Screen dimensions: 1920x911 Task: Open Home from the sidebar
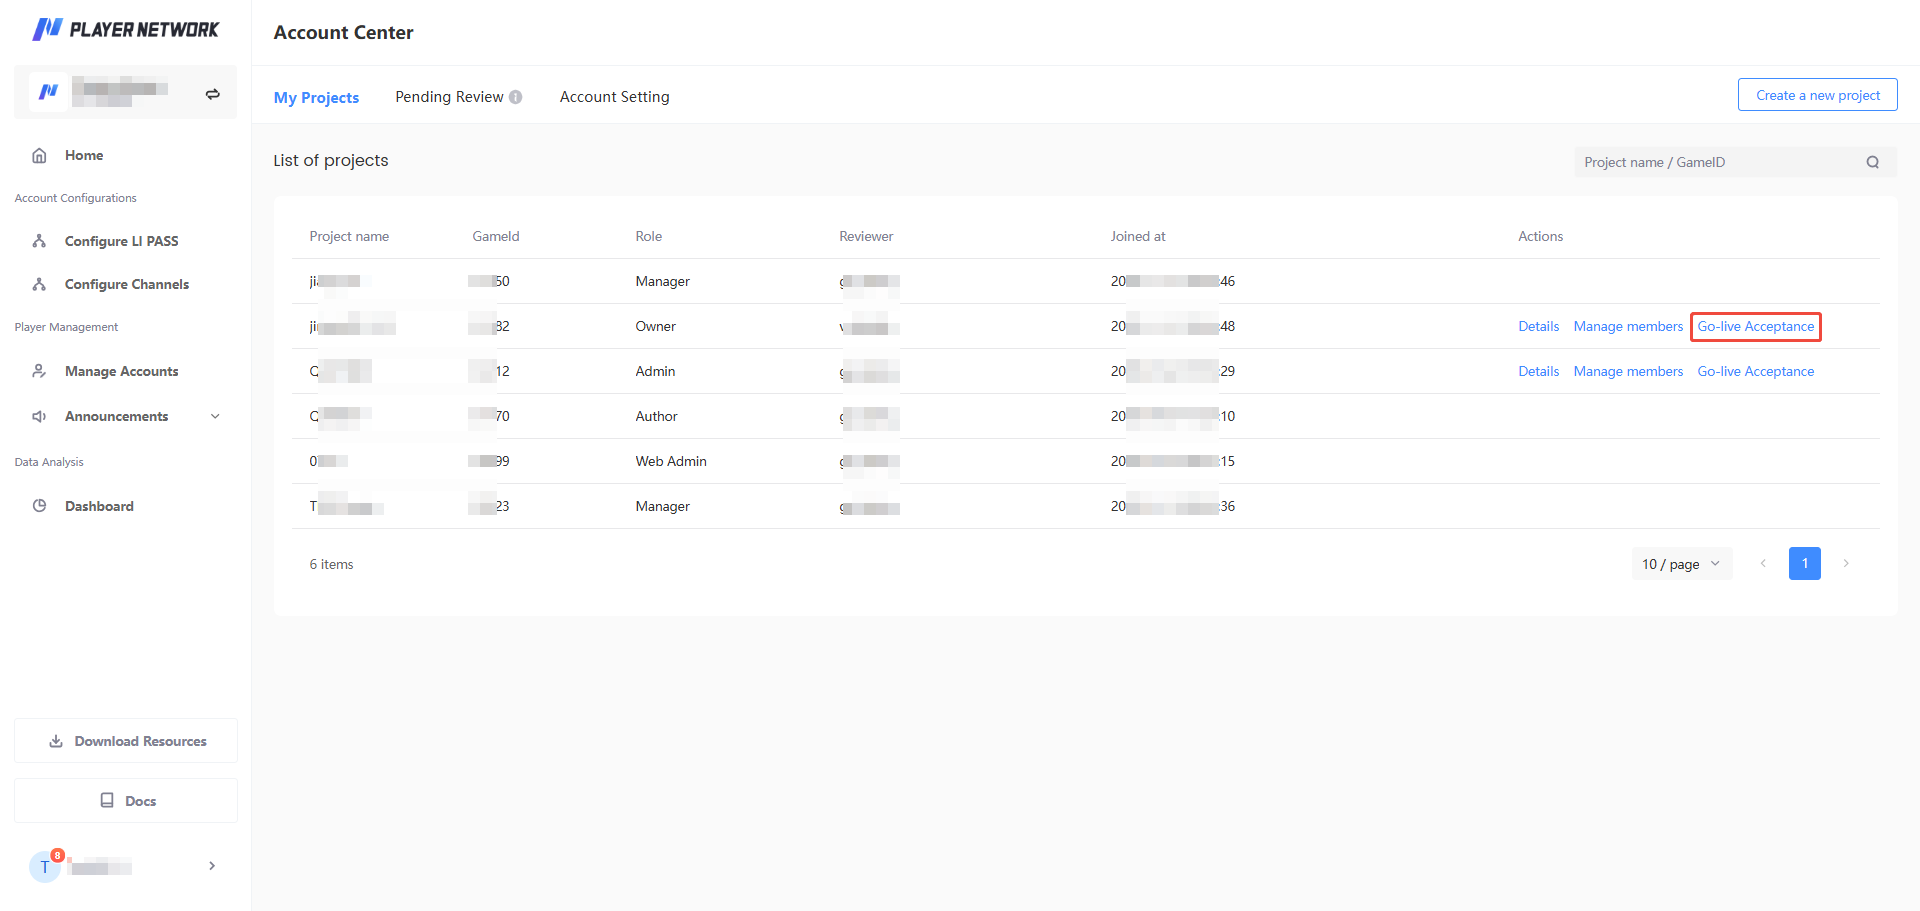pyautogui.click(x=84, y=155)
